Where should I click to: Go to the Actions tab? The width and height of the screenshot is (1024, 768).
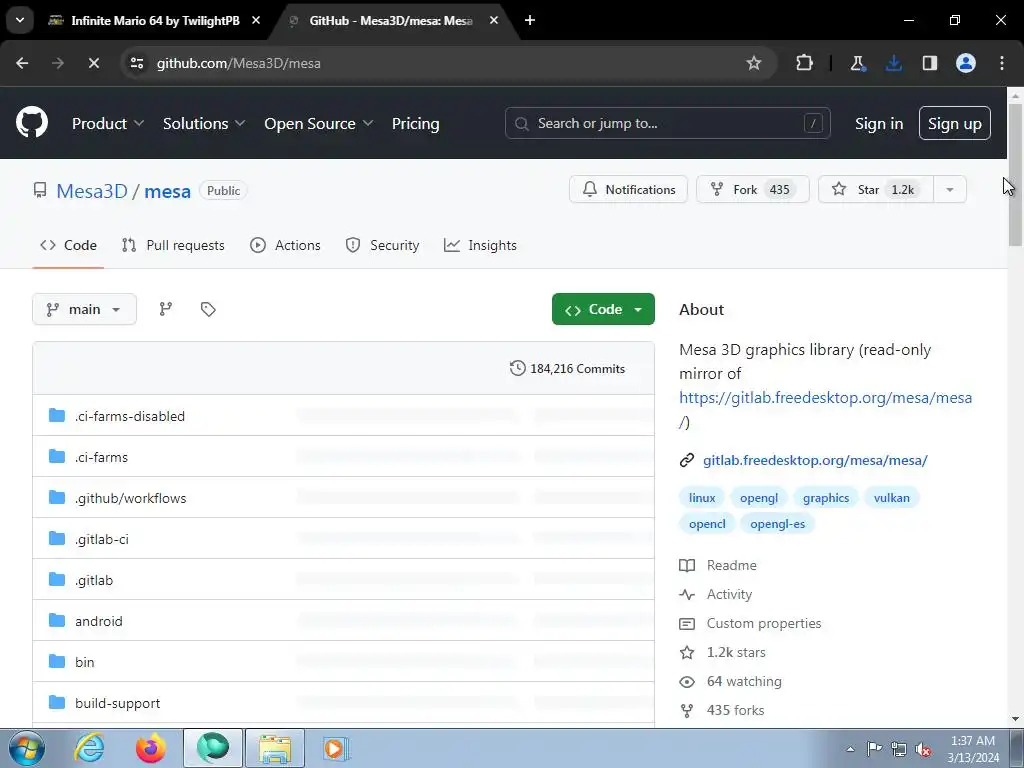(x=285, y=246)
